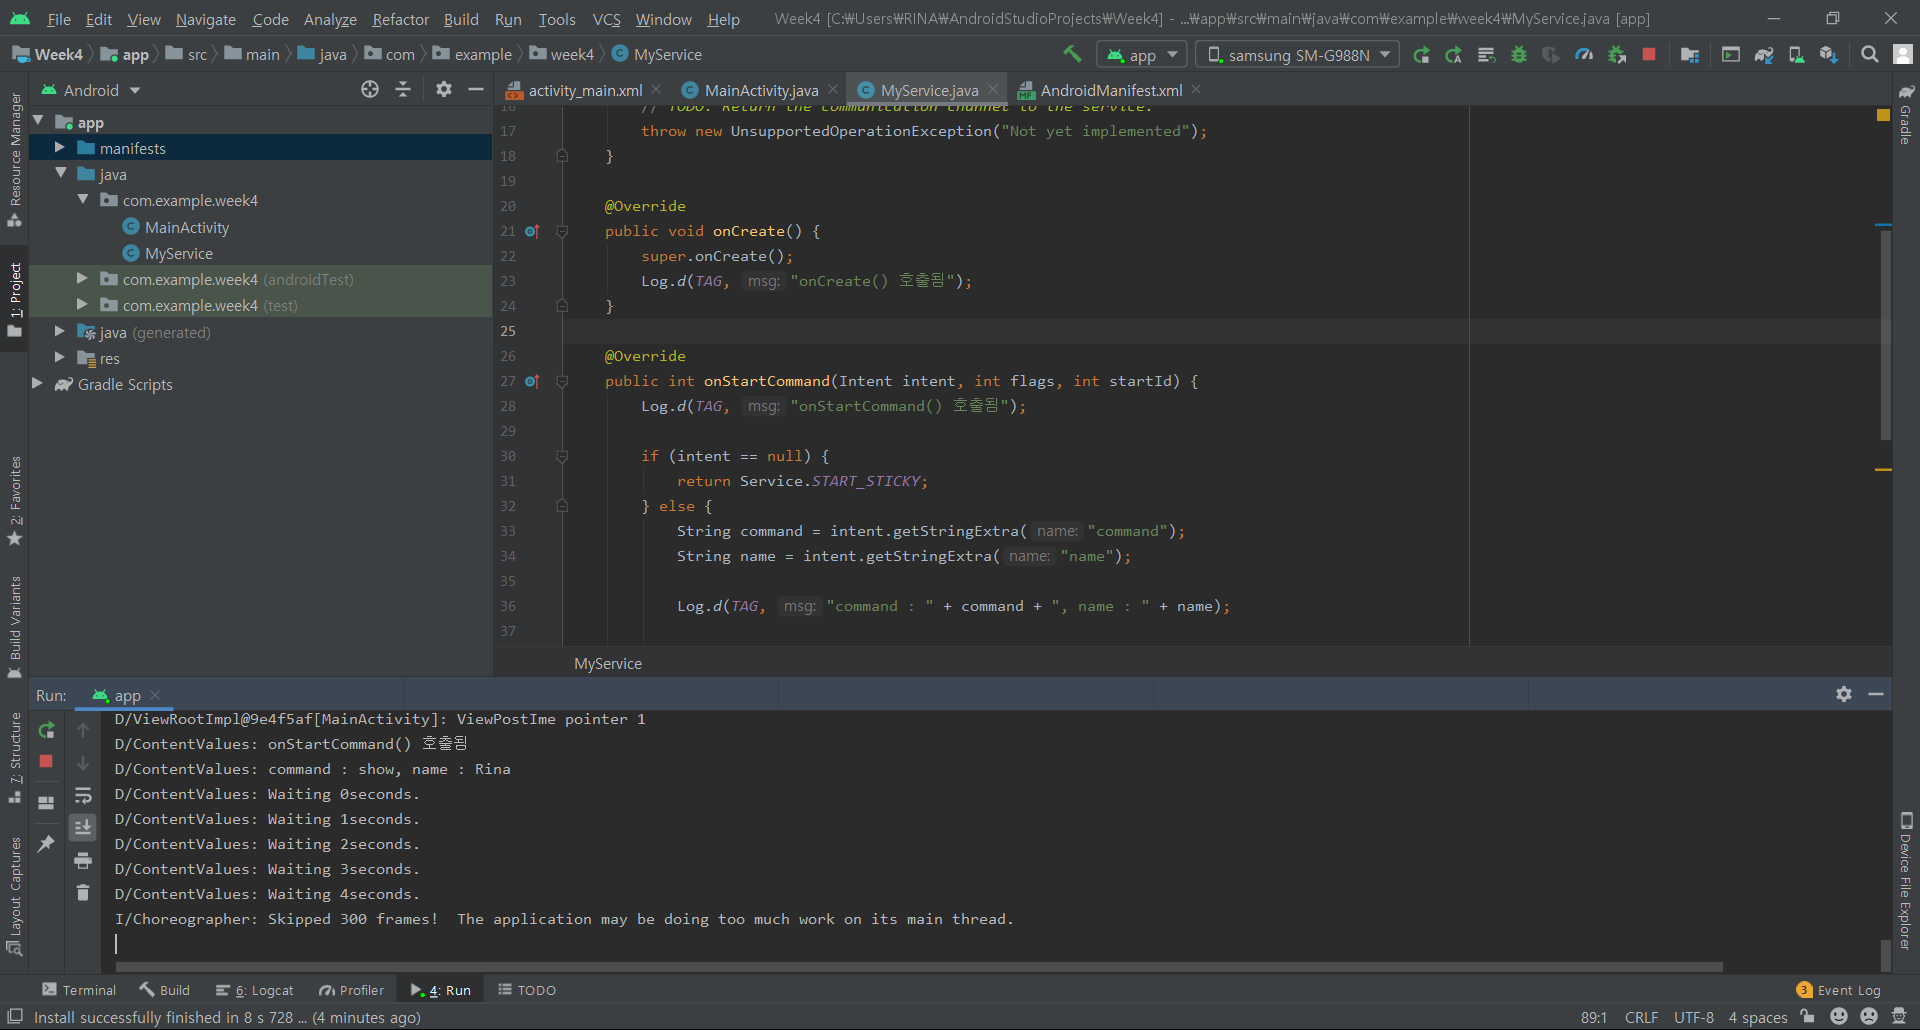Click Search Everywhere magnifier icon

[1869, 55]
